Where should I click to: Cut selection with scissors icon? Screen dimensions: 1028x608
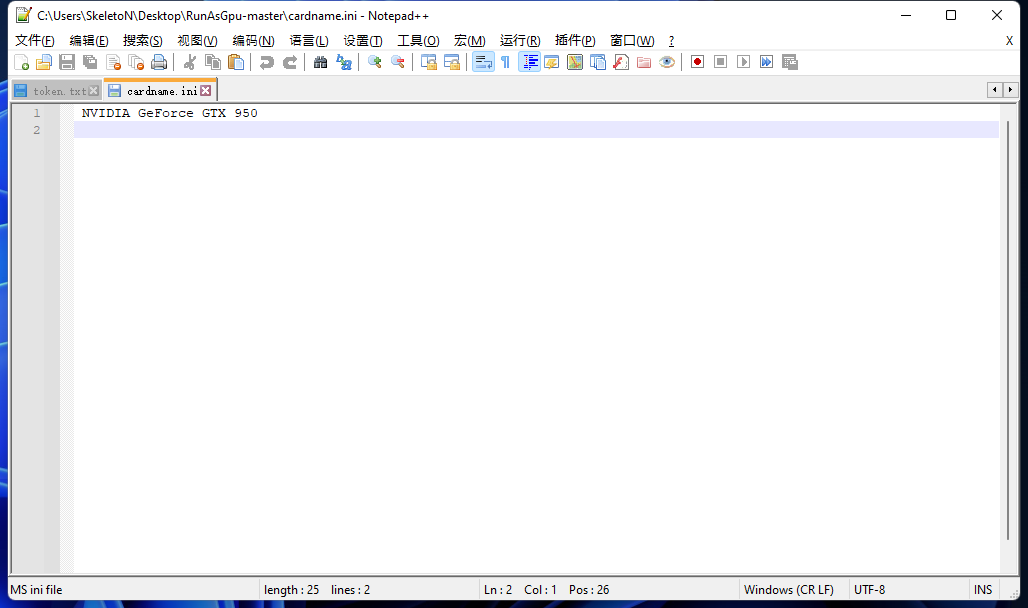[x=189, y=62]
